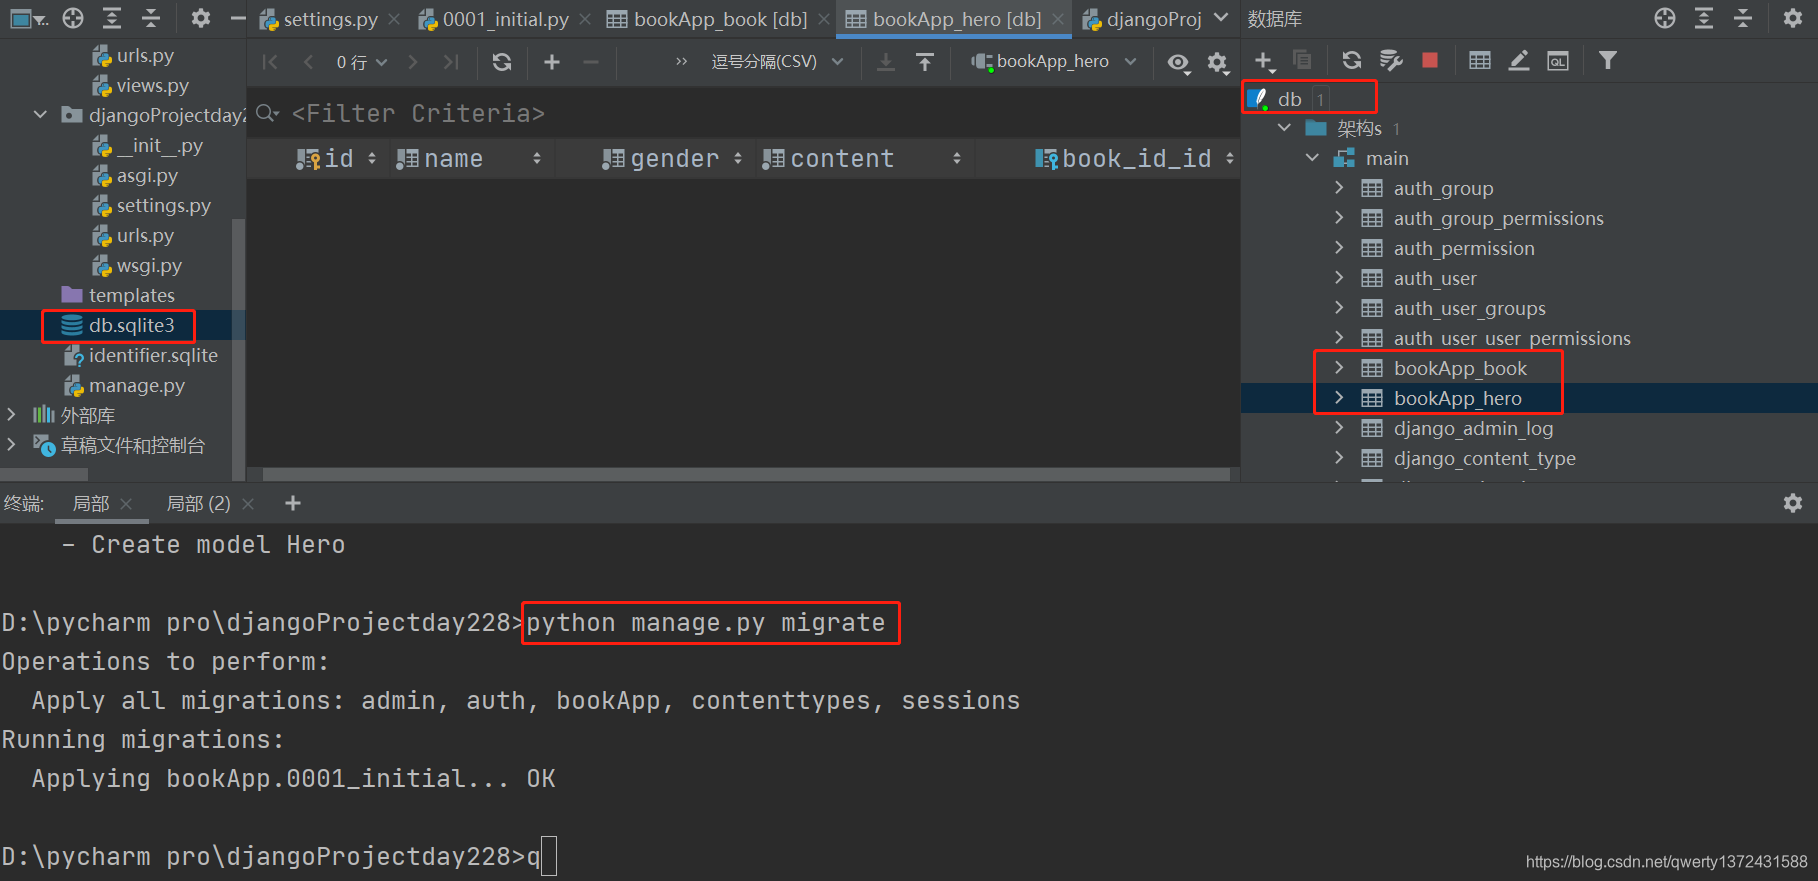Viewport: 1818px width, 881px height.
Task: Select terminal tab 局部
Action: (x=91, y=503)
